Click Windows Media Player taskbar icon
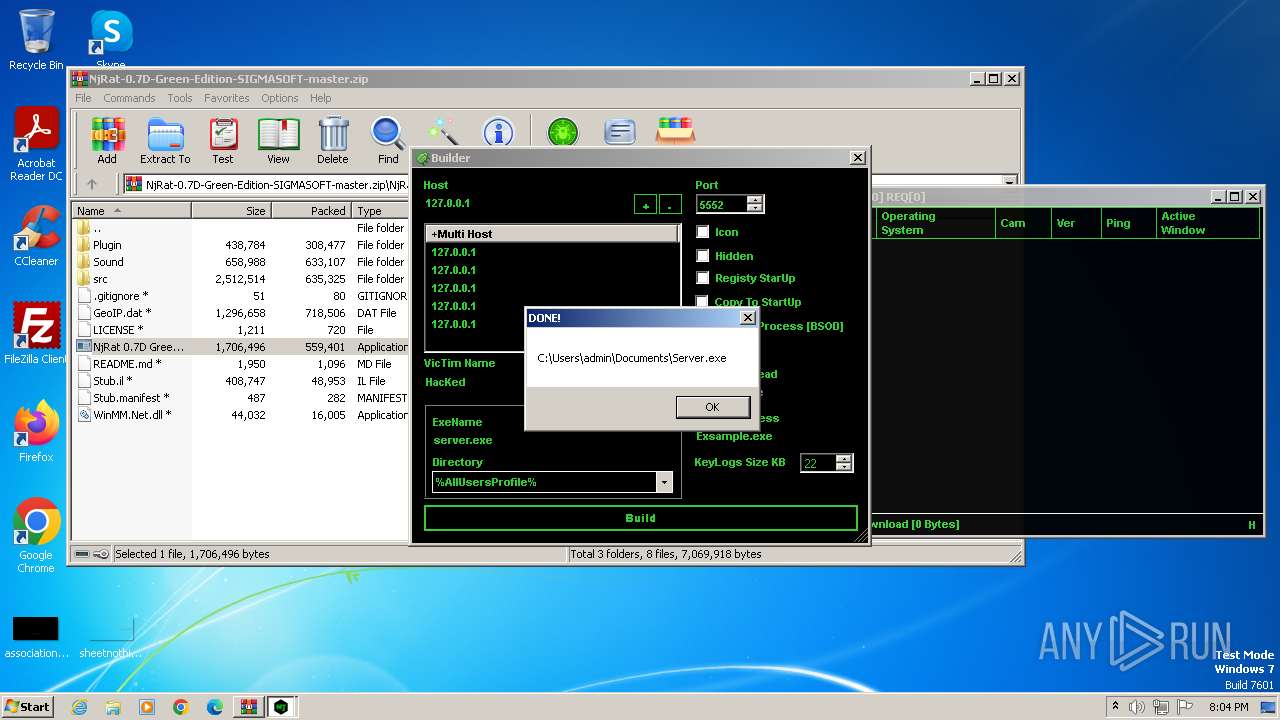This screenshot has width=1280, height=720. 147,707
